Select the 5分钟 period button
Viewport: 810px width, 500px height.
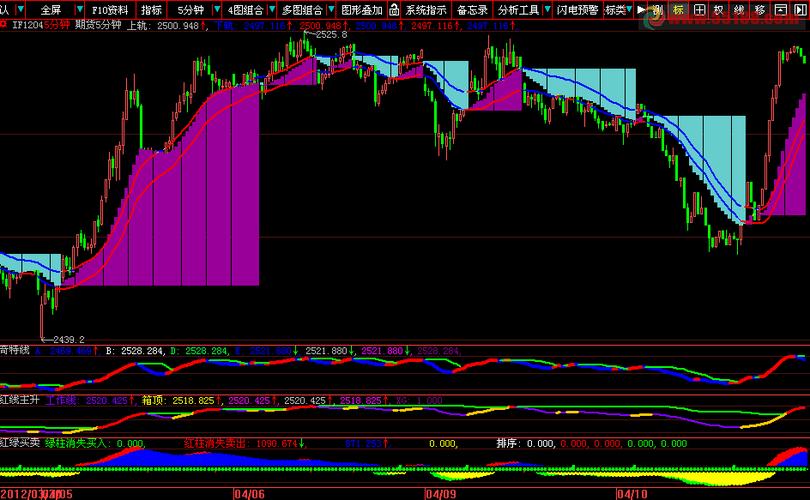(x=191, y=10)
